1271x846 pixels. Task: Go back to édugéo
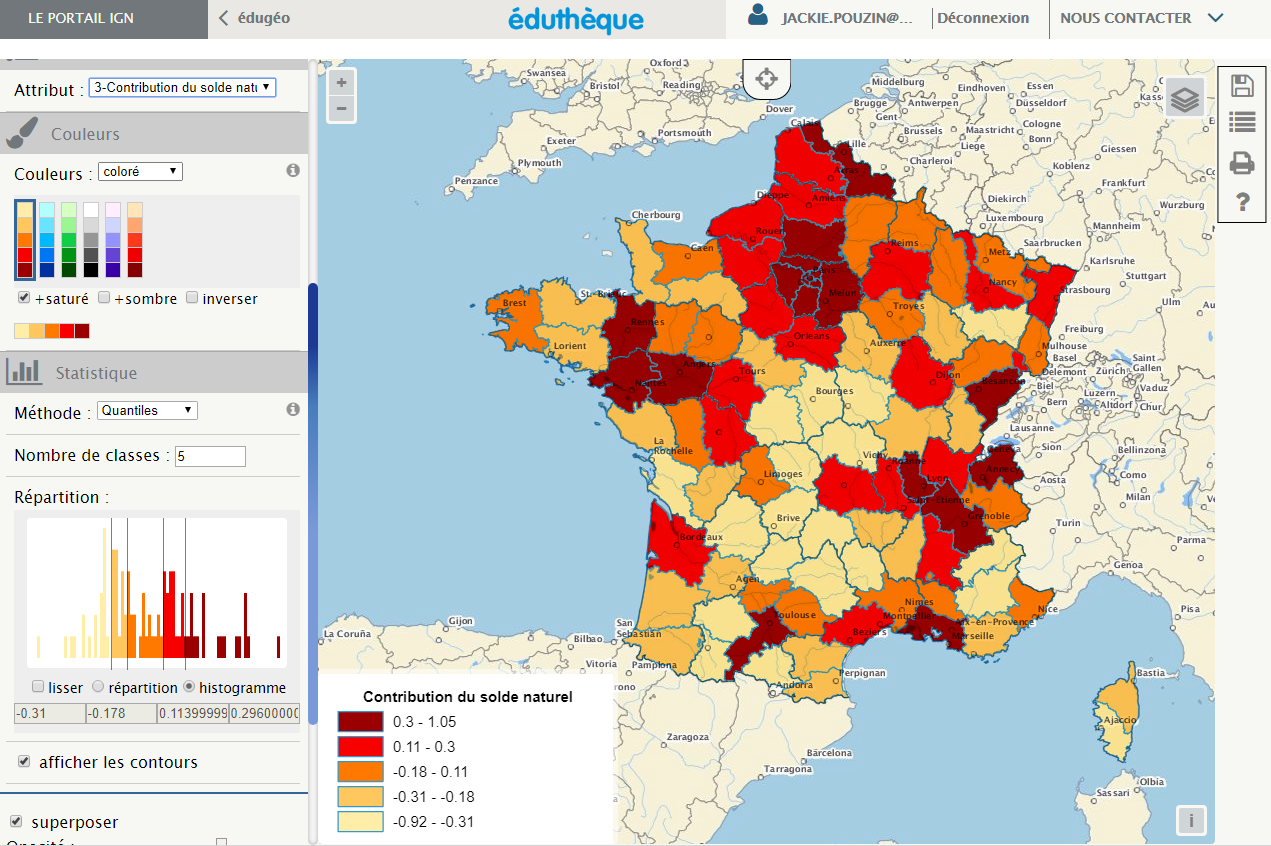click(254, 18)
